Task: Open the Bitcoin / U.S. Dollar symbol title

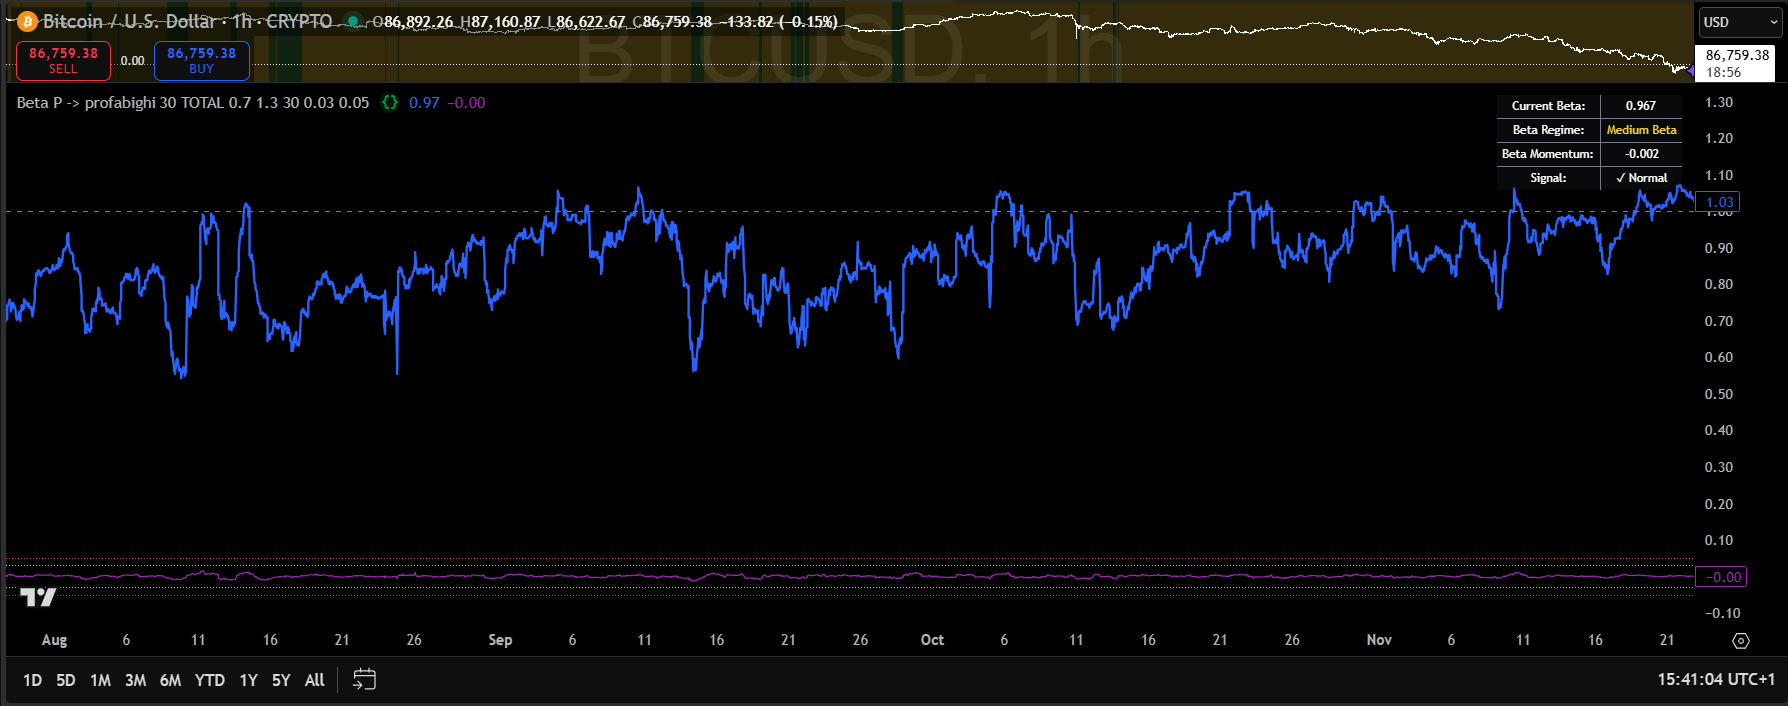Action: (x=187, y=21)
